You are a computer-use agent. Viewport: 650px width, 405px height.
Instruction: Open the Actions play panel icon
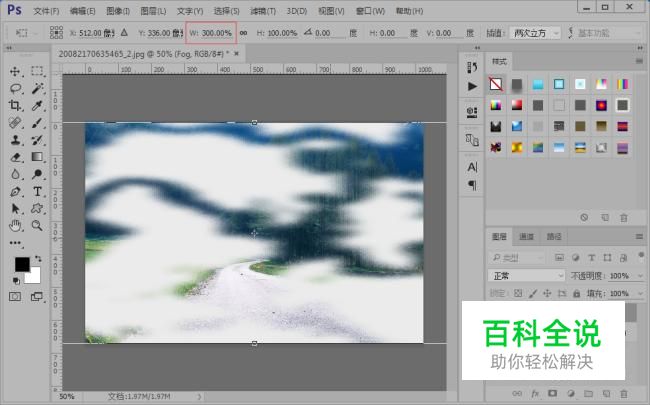472,86
